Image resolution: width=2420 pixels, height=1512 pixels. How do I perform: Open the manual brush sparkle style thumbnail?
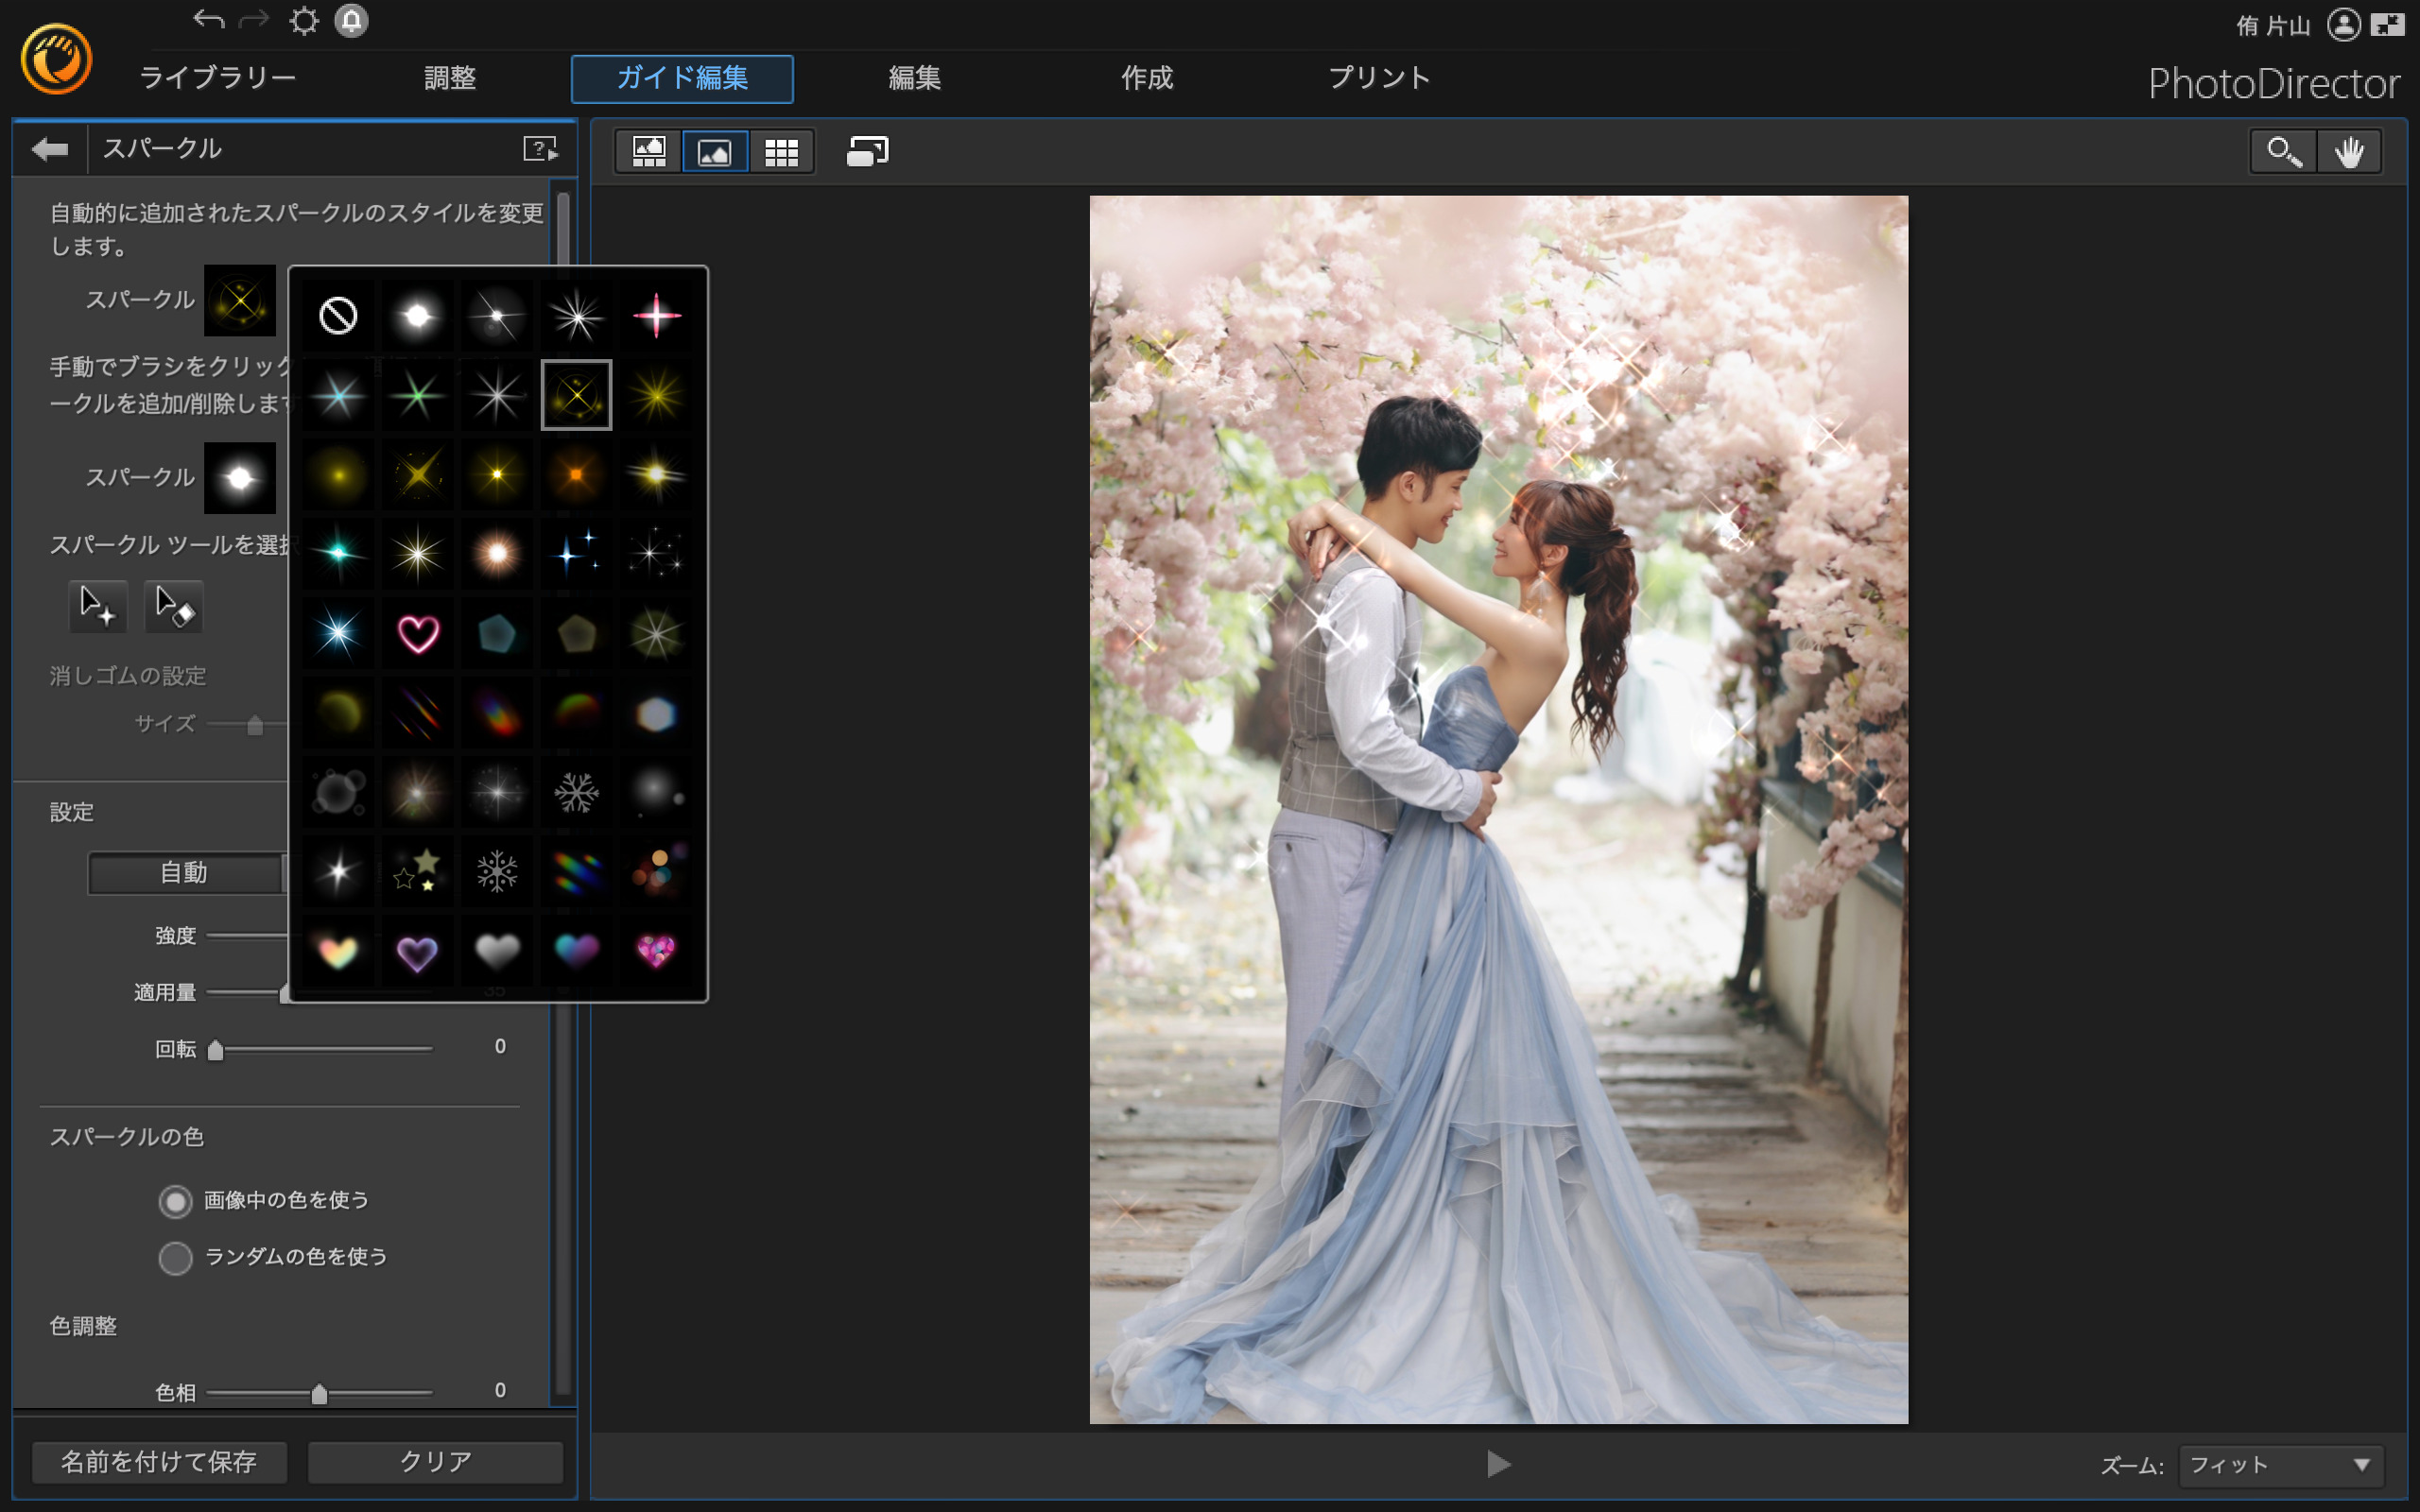click(240, 478)
